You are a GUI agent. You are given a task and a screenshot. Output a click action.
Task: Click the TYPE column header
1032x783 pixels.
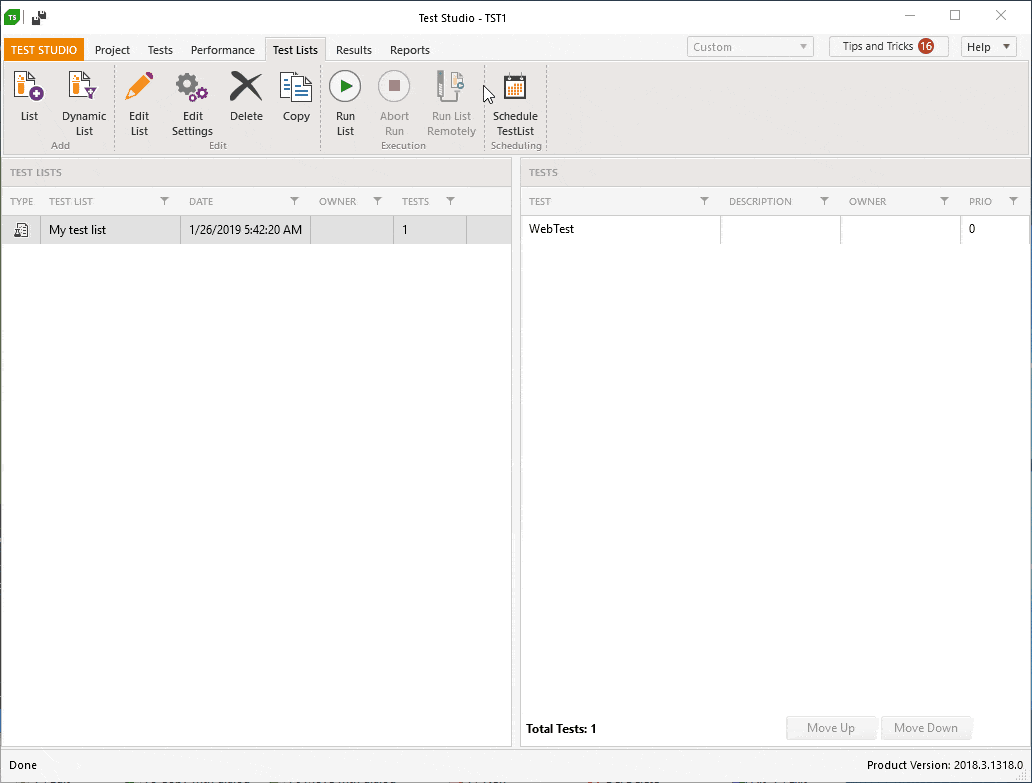coord(22,201)
